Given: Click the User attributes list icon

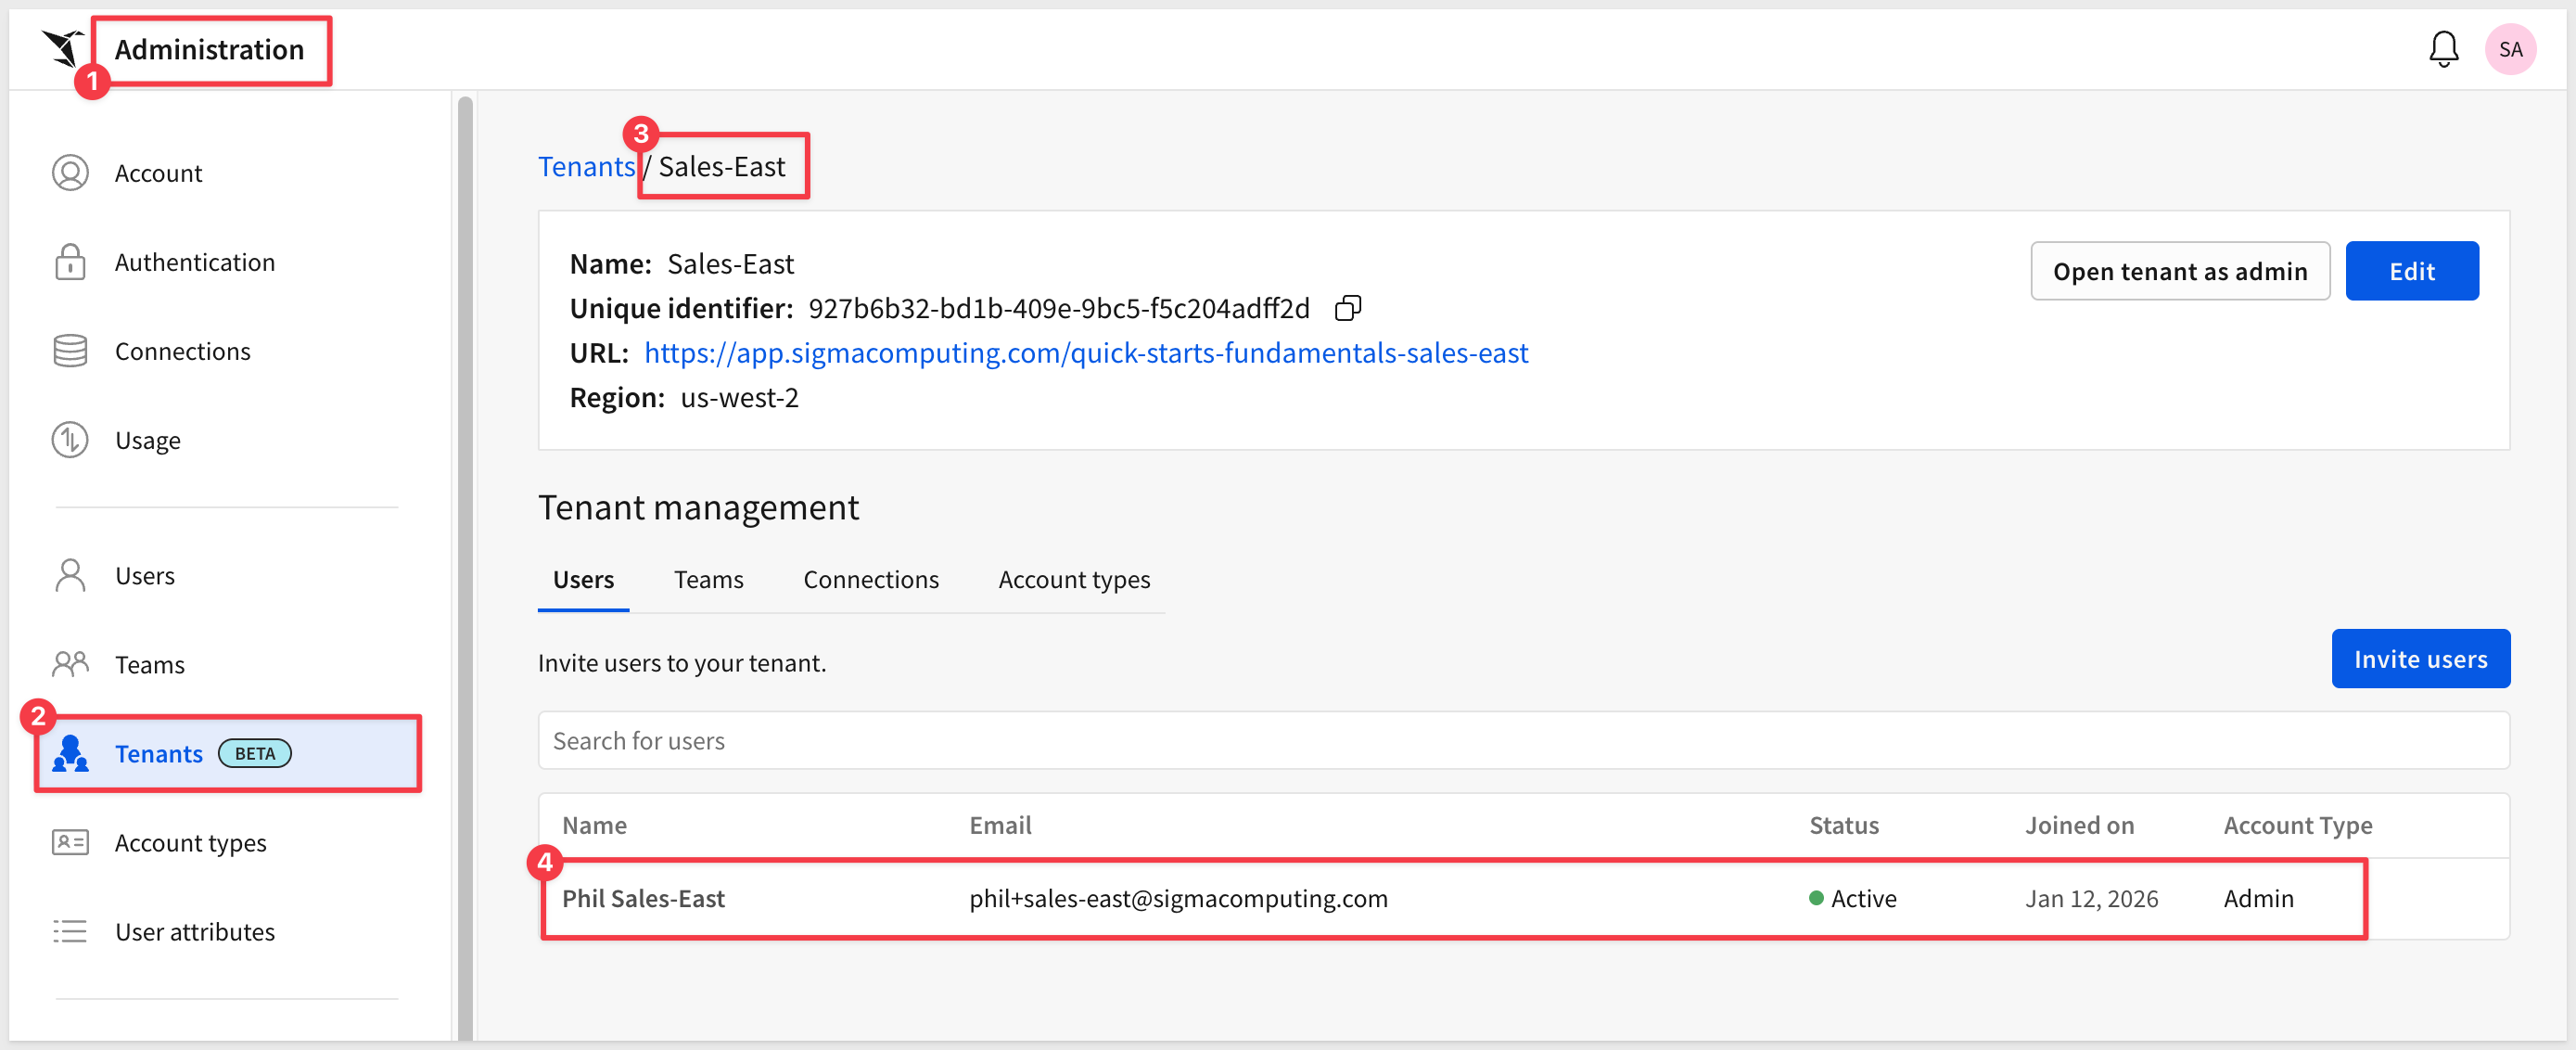Looking at the screenshot, I should click(70, 932).
